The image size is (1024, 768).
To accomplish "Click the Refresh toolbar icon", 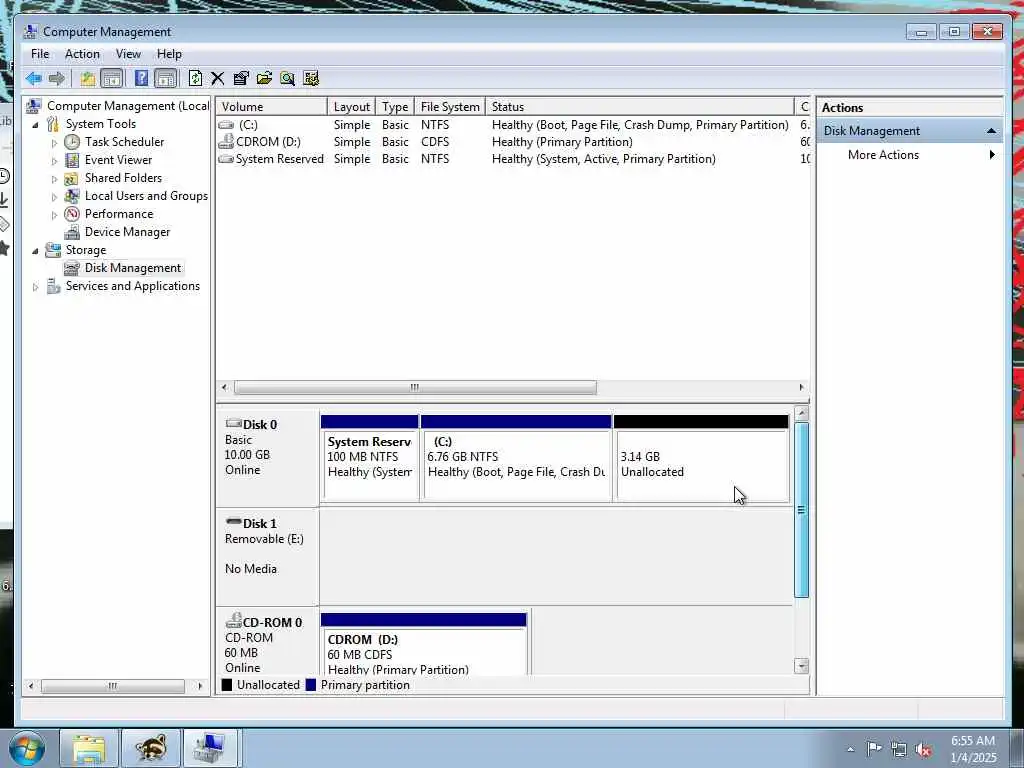I will (195, 79).
